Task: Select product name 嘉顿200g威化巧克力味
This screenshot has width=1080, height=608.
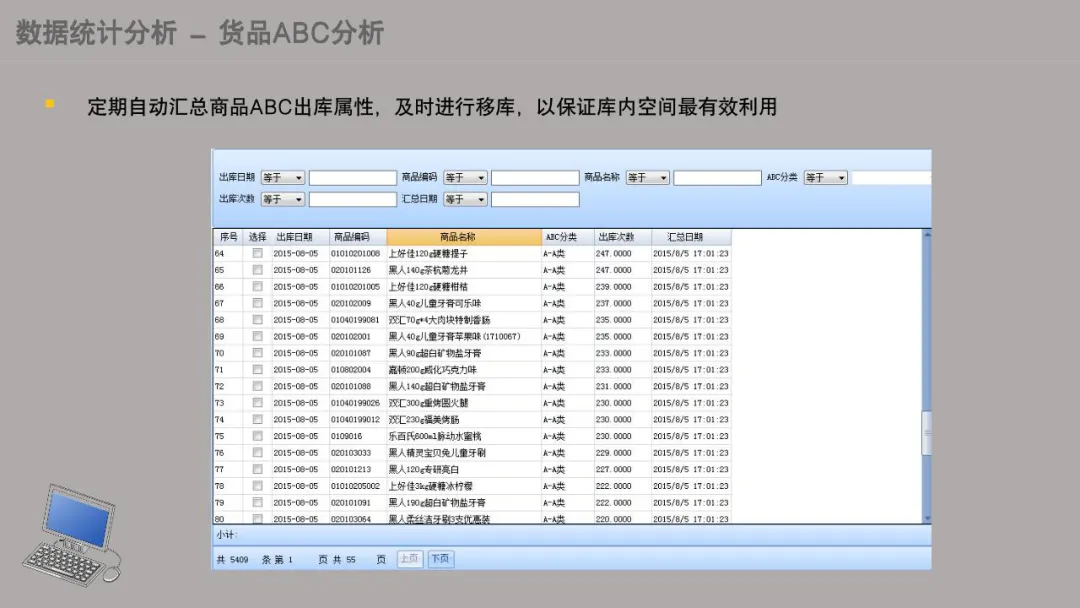Action: [x=433, y=370]
